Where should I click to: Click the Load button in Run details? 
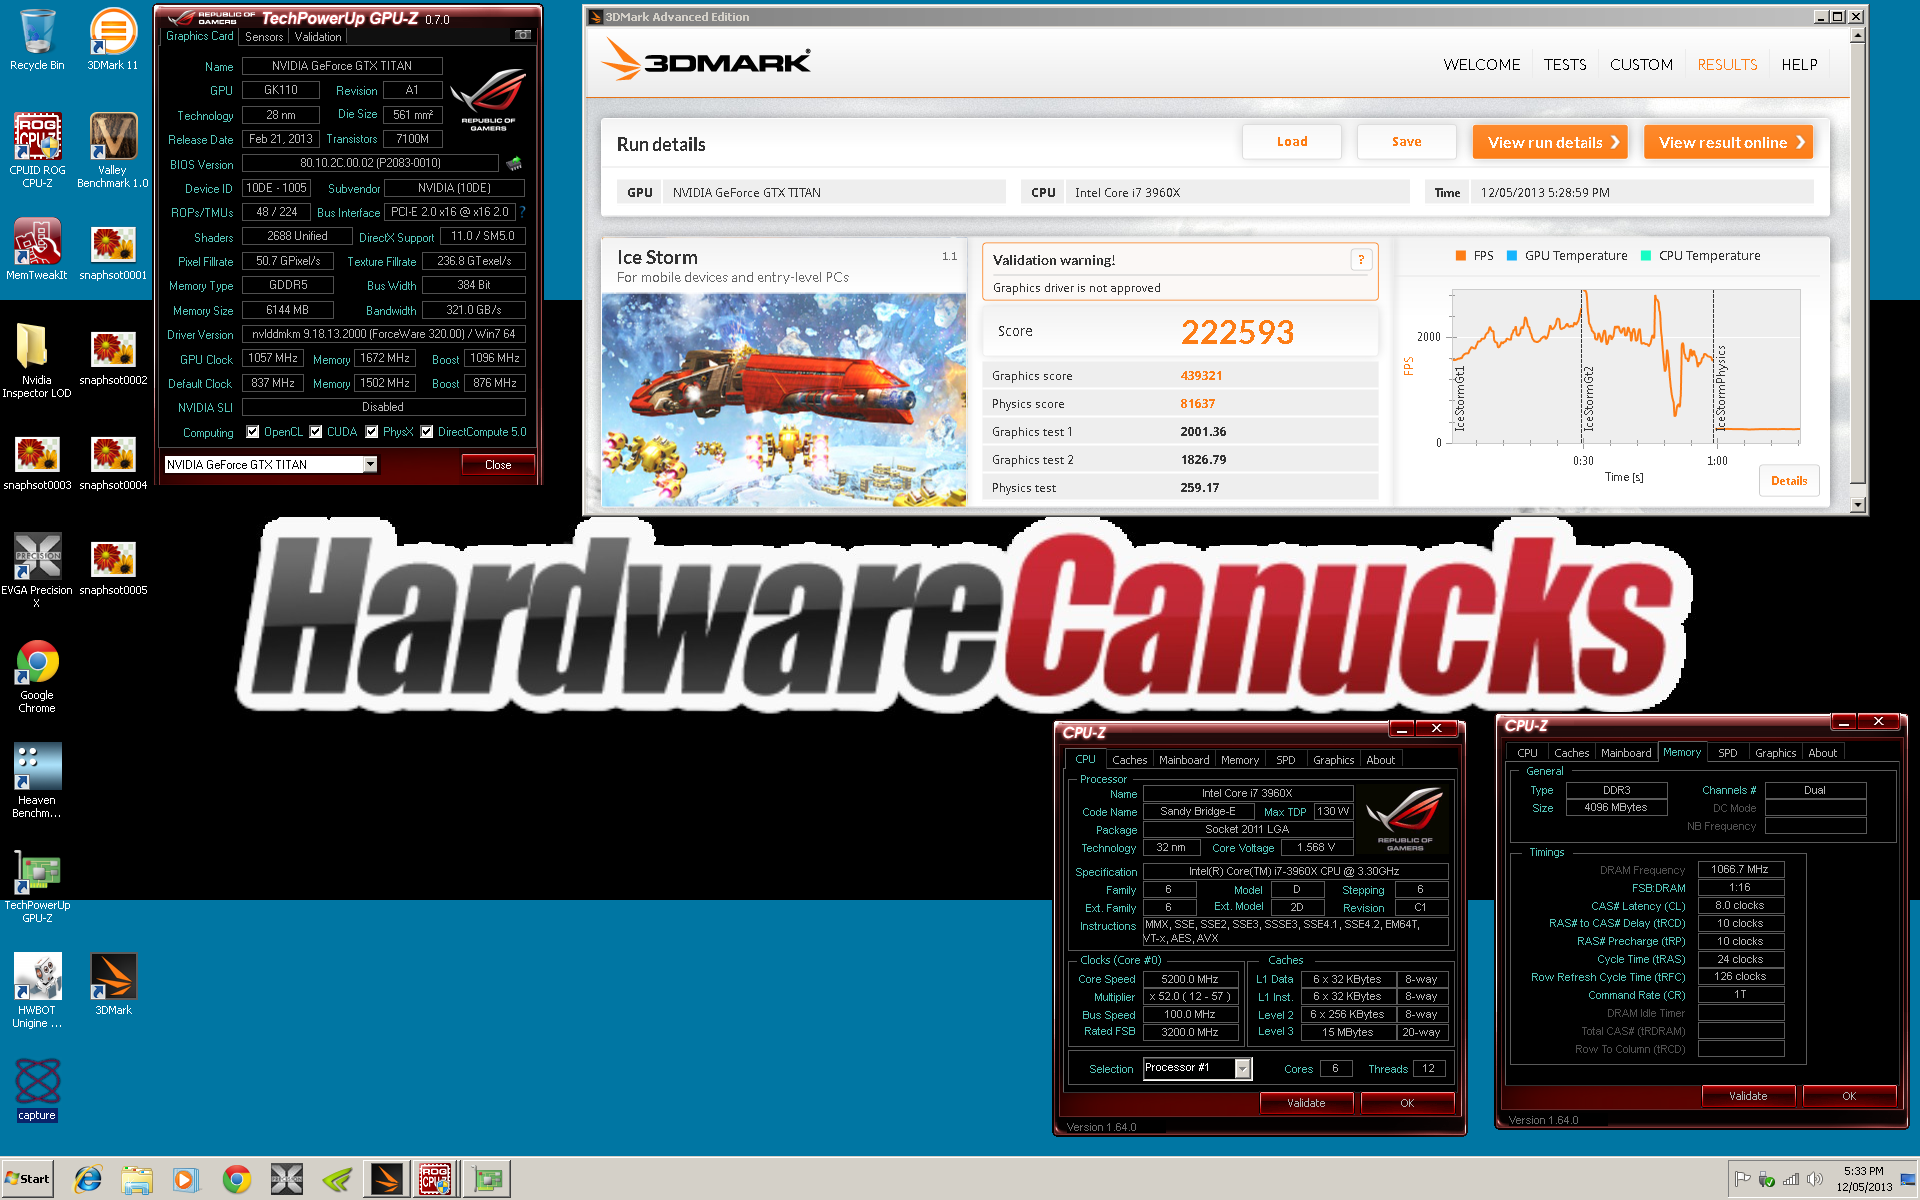point(1292,142)
